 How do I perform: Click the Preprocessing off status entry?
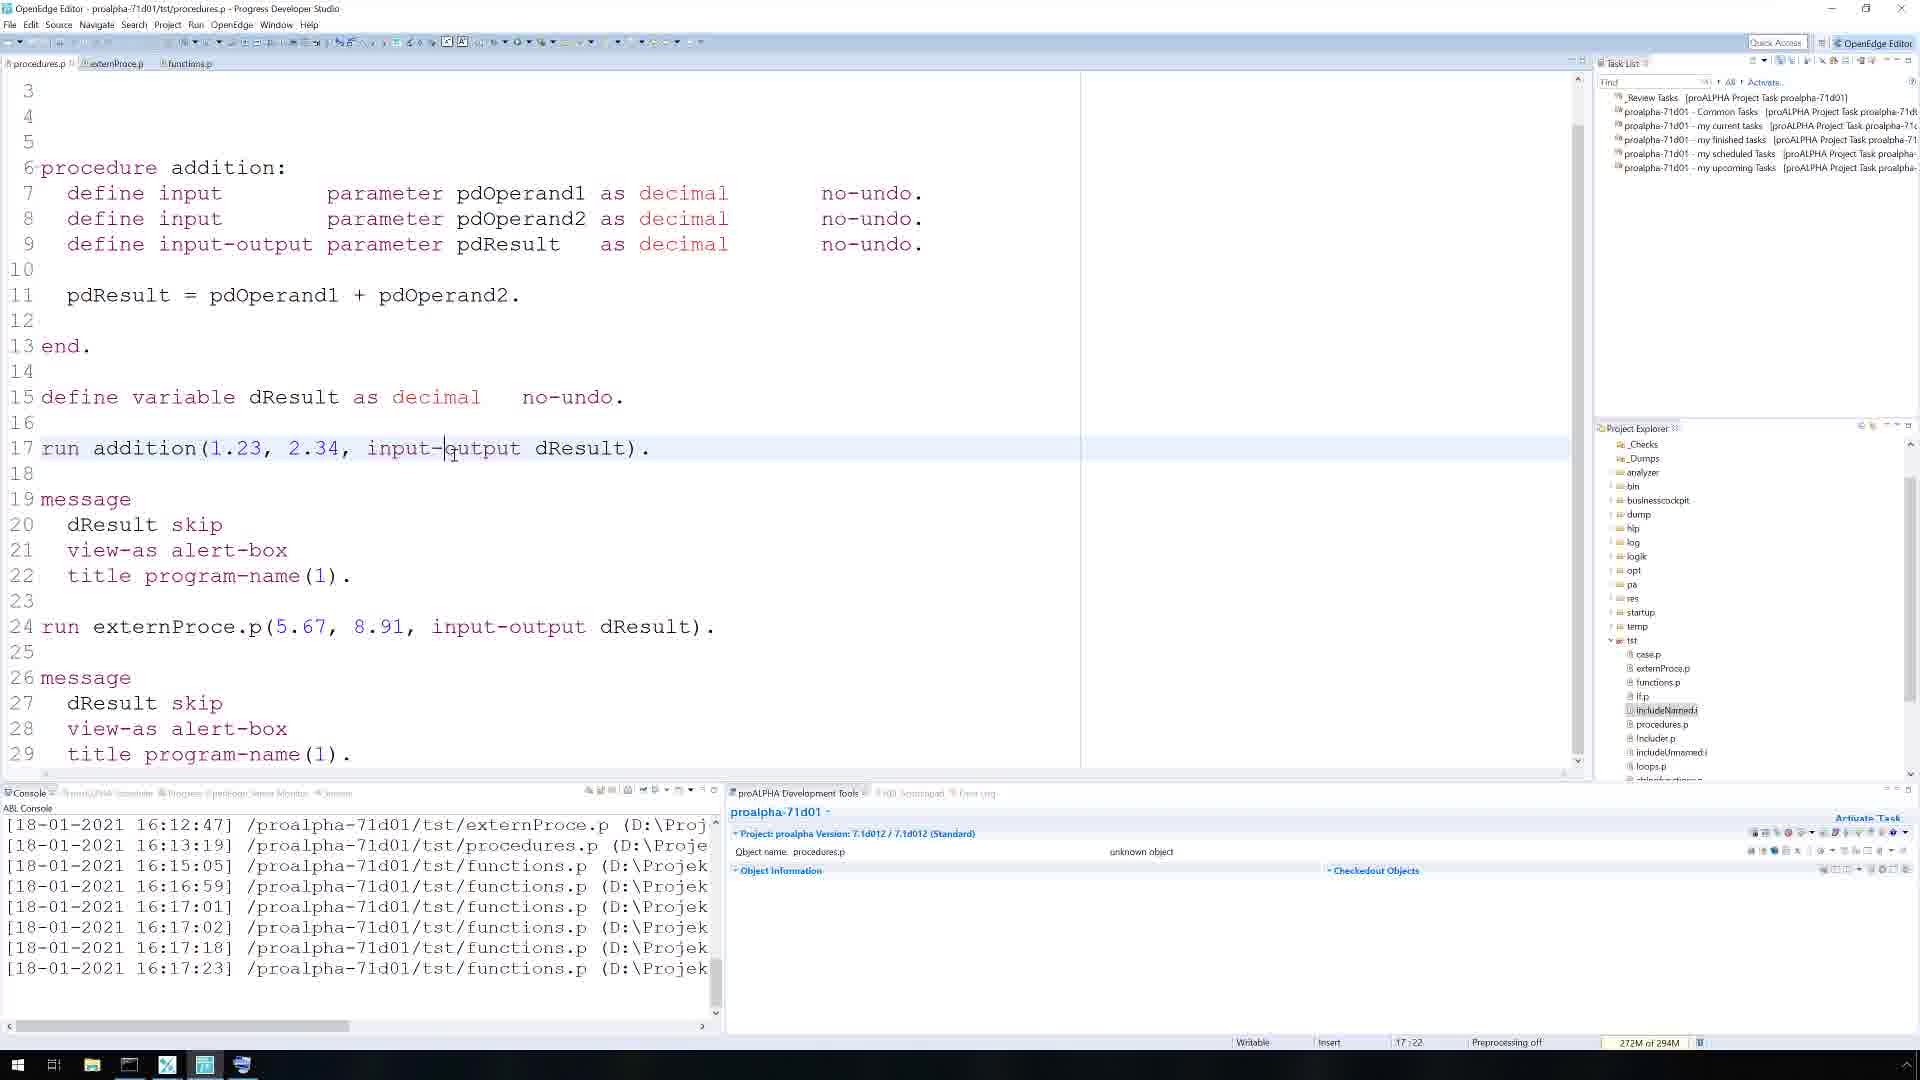tap(1506, 1042)
